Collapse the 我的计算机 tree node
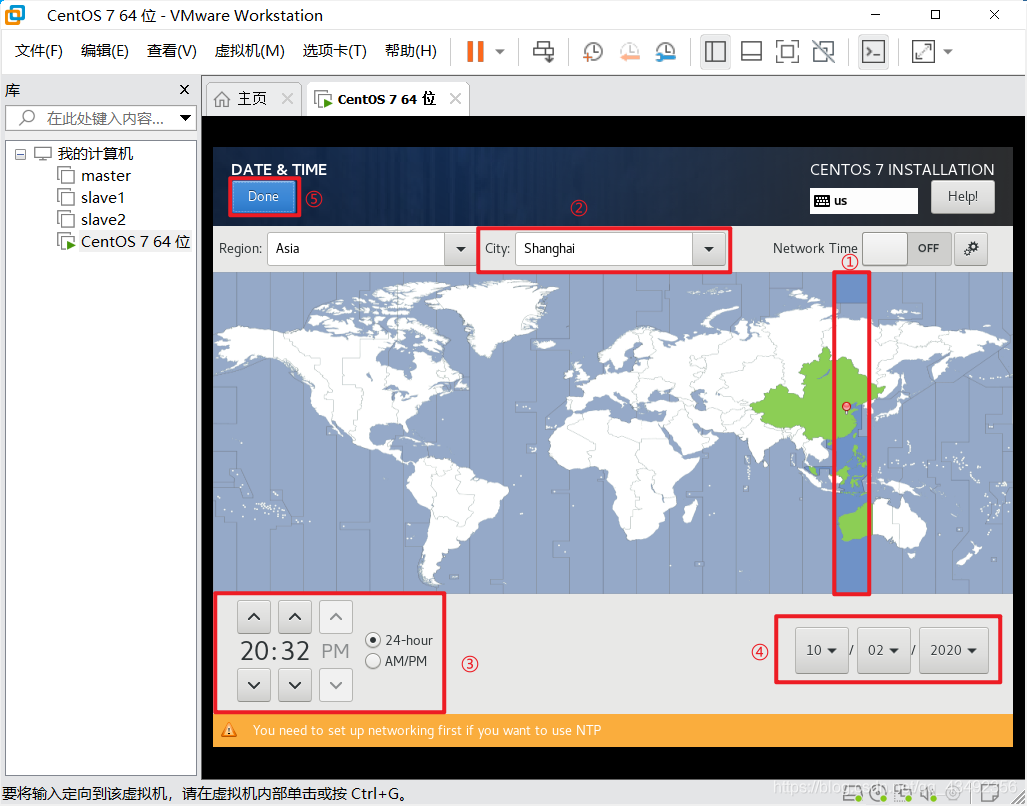Screen dimensions: 1027x806 tap(20, 155)
